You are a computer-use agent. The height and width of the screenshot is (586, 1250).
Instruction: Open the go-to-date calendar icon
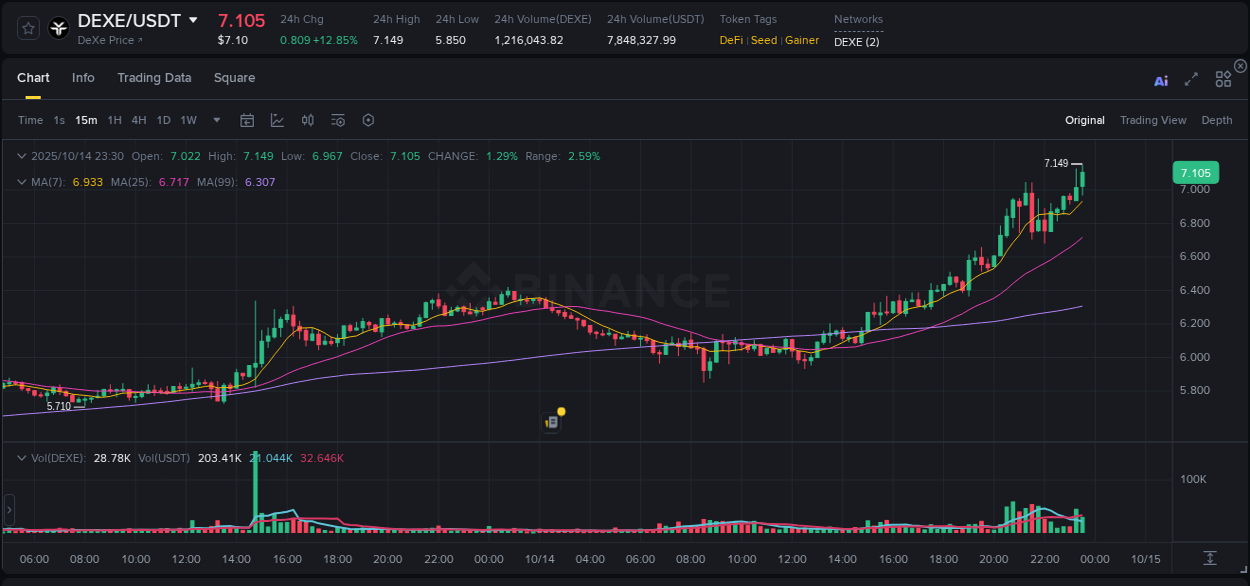[x=247, y=120]
